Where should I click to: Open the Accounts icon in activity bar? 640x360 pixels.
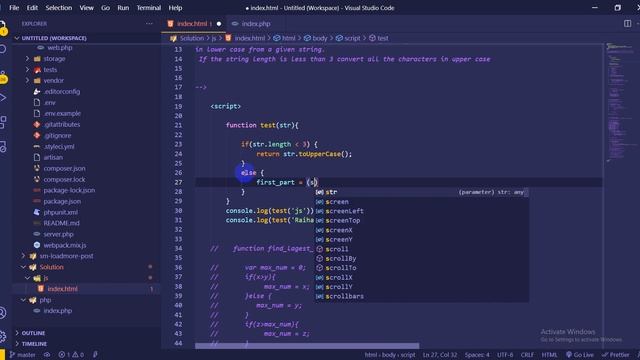tap(3, 313)
